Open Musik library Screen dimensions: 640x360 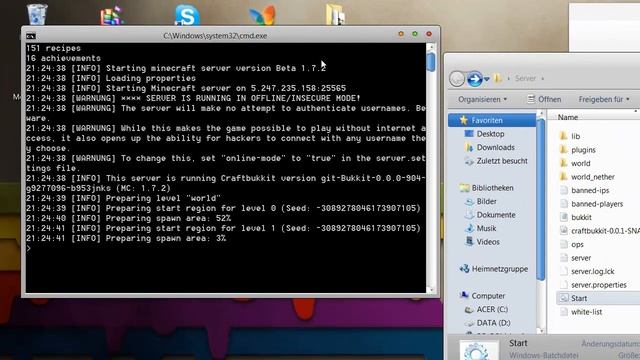486,228
